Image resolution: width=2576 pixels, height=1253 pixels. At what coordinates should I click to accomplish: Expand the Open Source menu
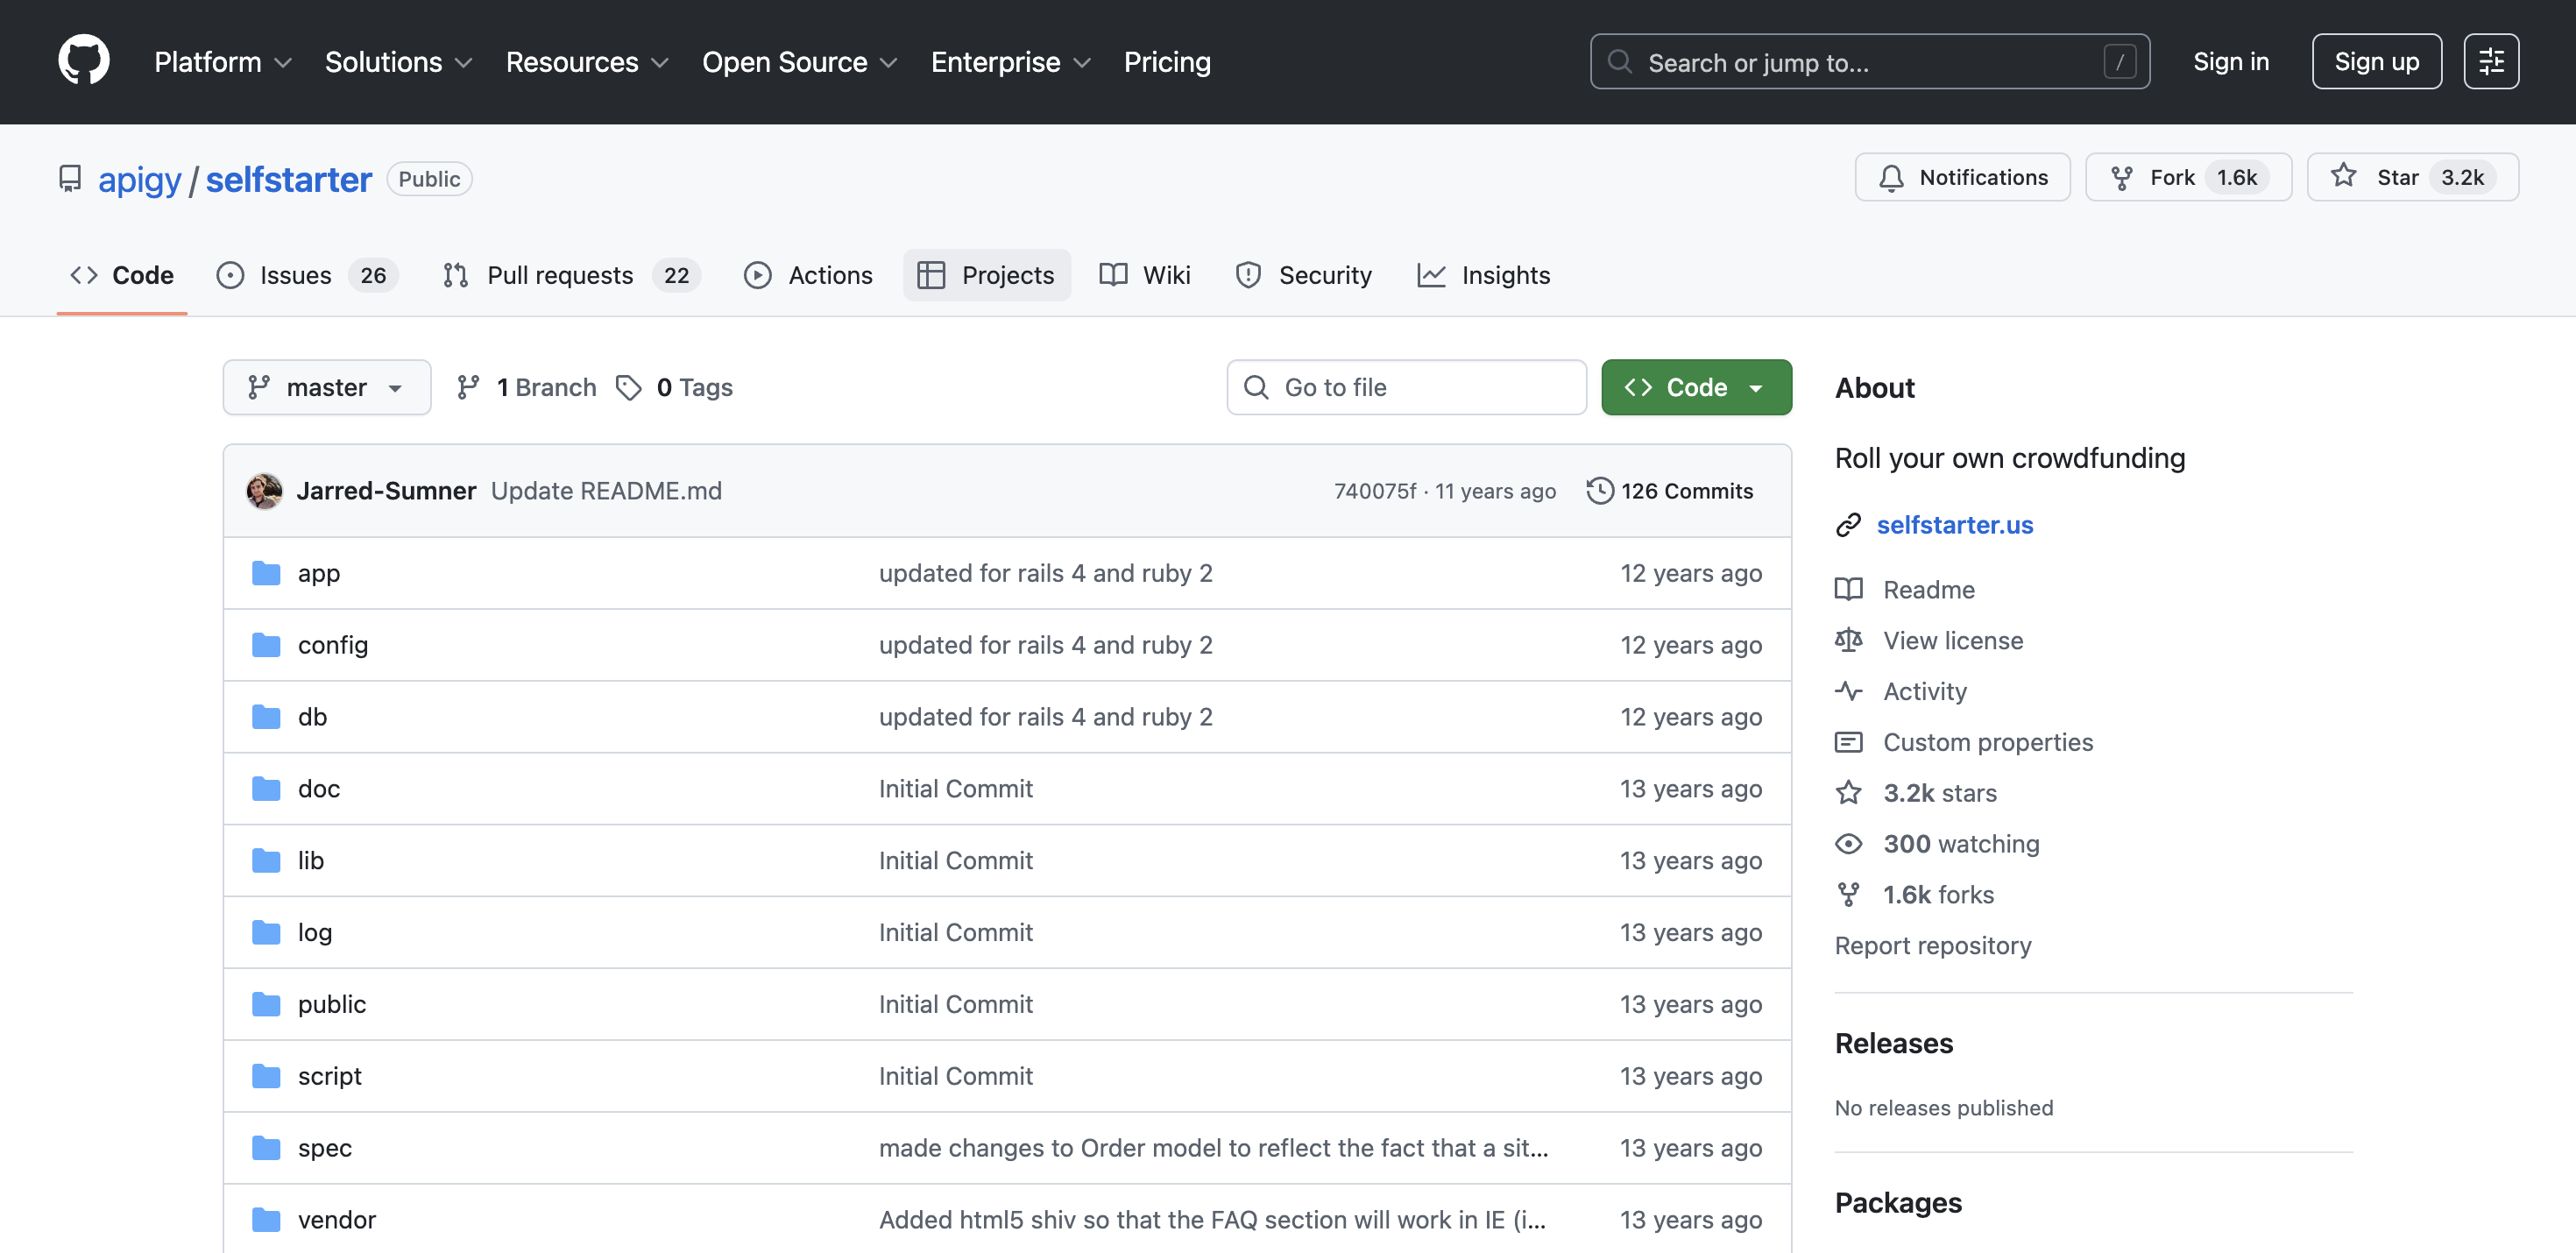[x=799, y=62]
